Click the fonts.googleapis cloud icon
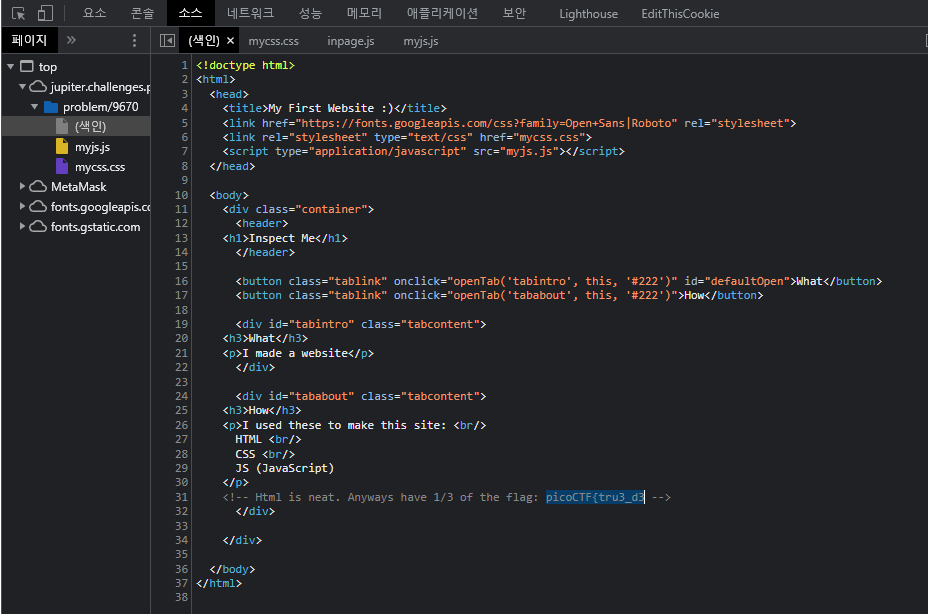The width and height of the screenshot is (928, 614). pos(38,207)
